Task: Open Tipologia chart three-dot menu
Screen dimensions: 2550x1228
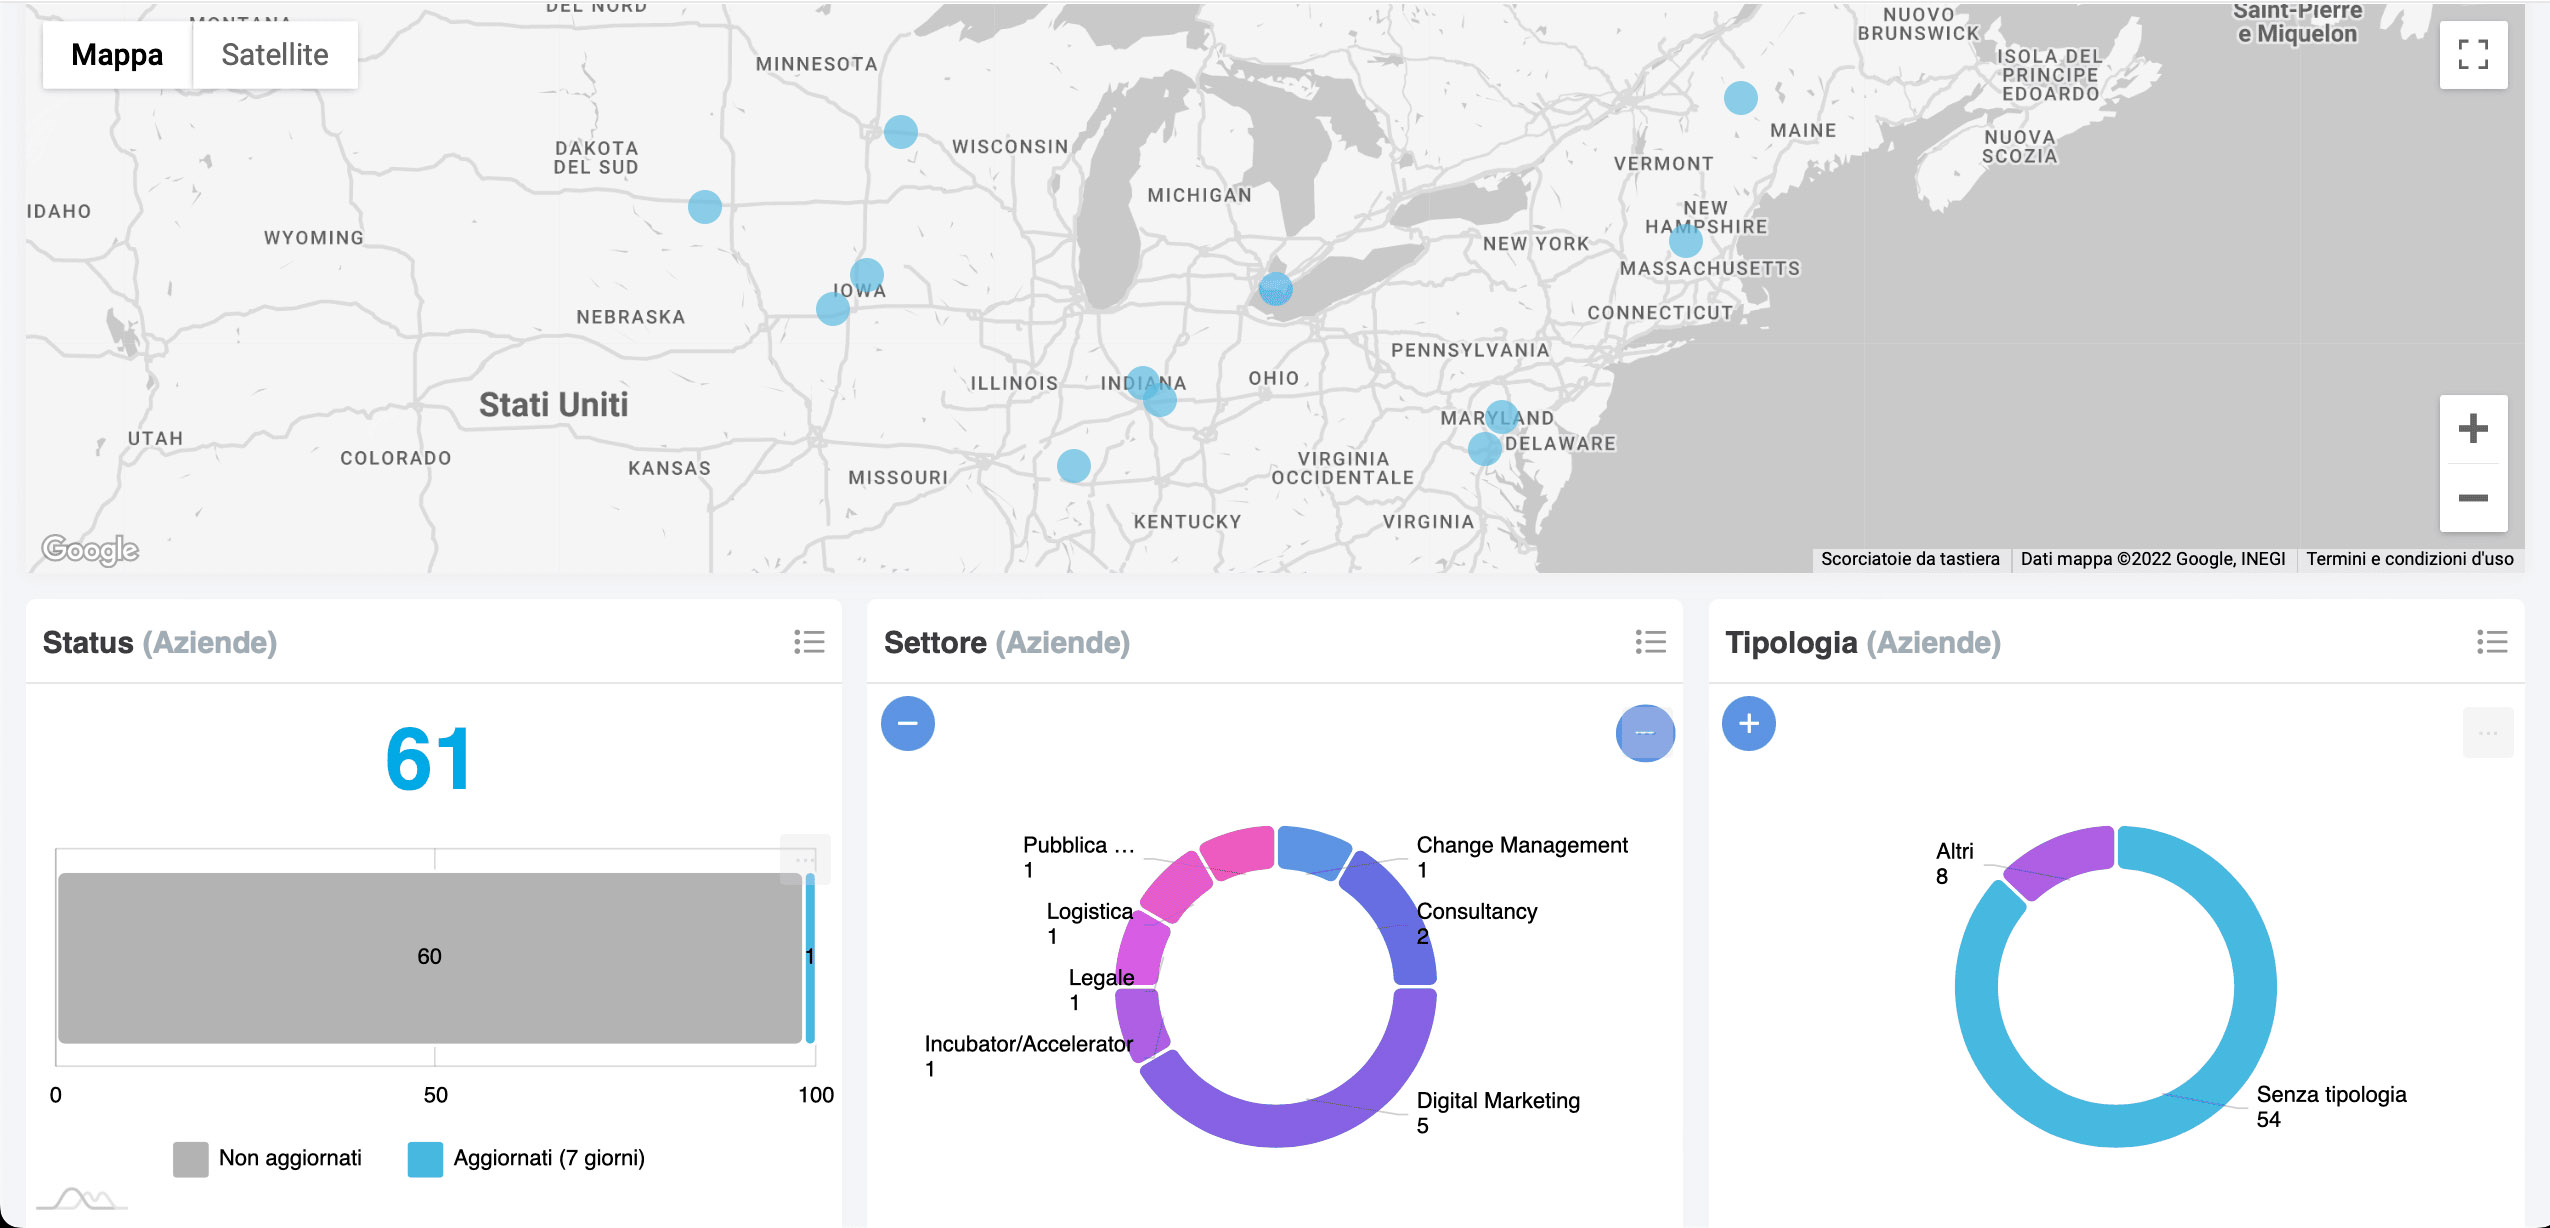Action: pos(2487,733)
